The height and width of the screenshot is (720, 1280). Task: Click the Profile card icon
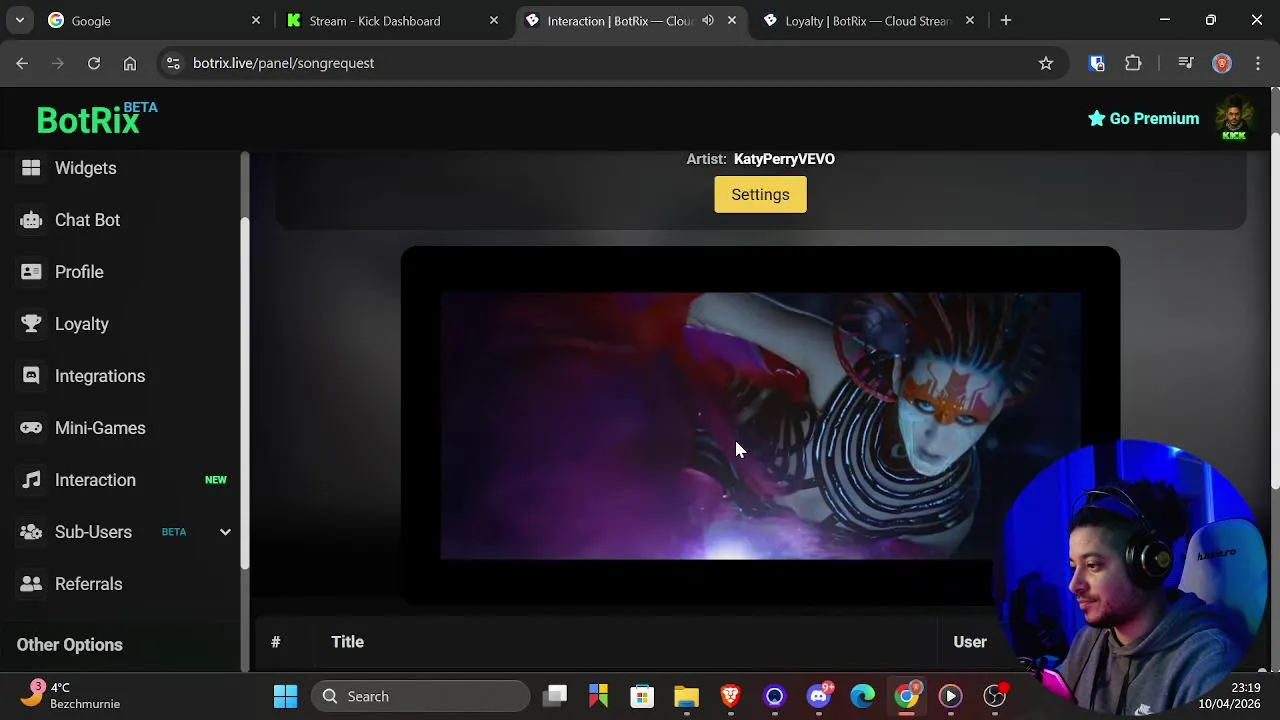tap(31, 272)
